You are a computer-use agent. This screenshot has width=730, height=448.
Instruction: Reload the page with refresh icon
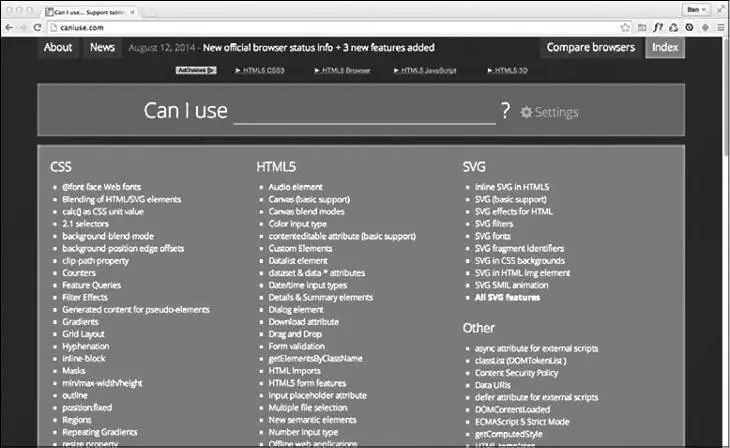coord(38,28)
